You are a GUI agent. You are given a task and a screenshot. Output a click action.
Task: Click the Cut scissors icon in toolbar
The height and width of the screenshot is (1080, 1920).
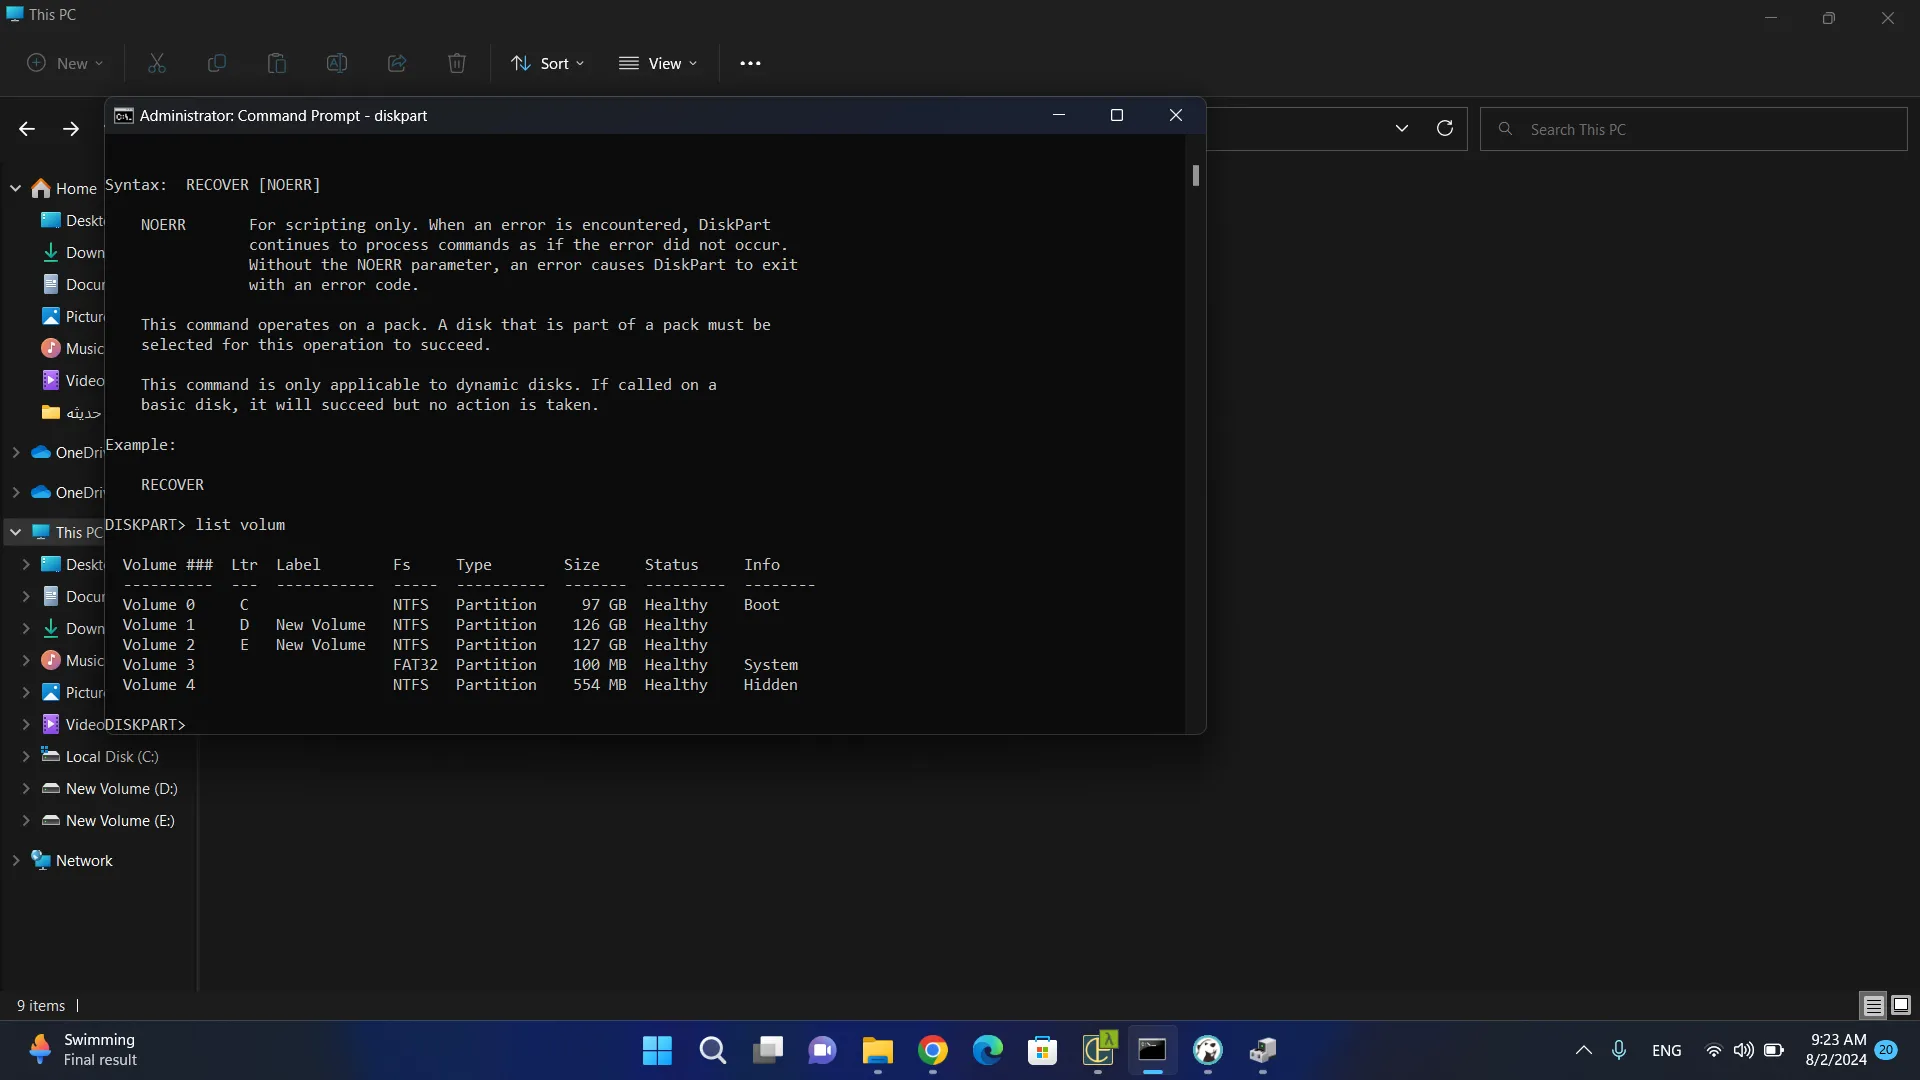click(157, 63)
